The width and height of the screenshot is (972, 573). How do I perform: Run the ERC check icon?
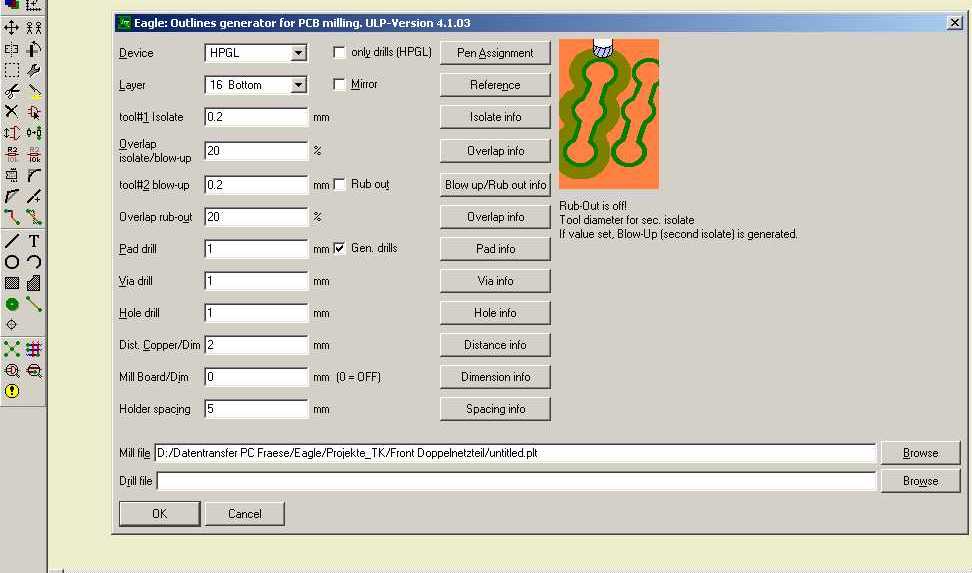11,370
